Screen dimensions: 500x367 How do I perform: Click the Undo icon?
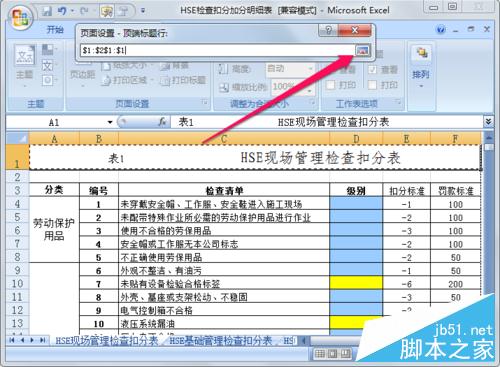coord(62,12)
